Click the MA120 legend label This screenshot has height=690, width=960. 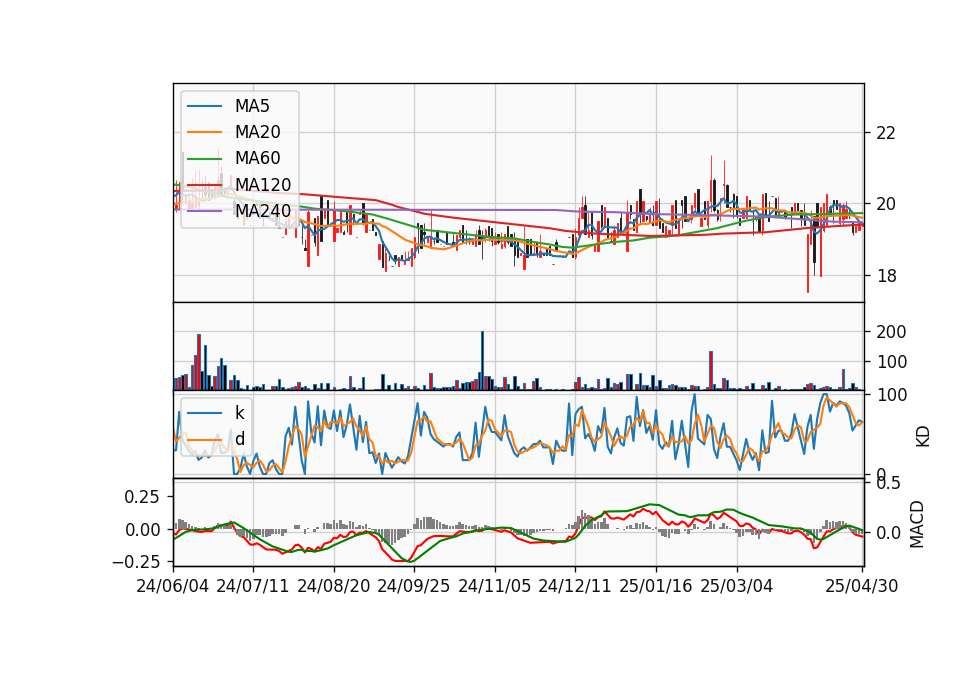coord(263,184)
